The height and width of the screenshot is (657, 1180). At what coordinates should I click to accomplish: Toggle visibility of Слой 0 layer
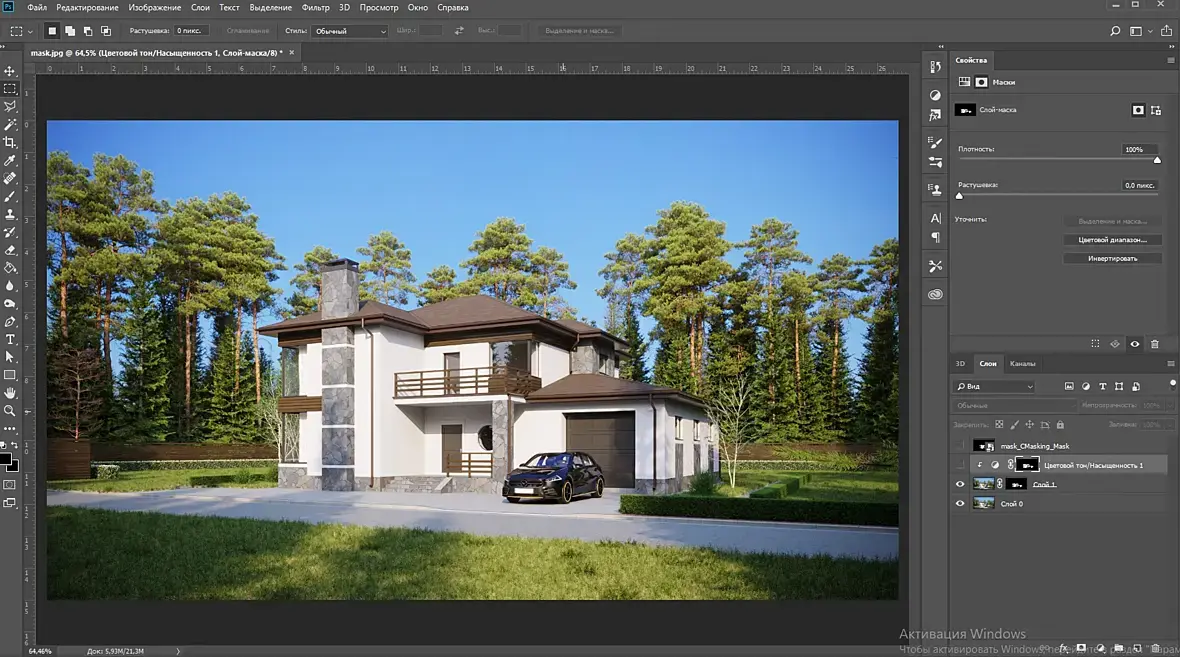pyautogui.click(x=960, y=504)
